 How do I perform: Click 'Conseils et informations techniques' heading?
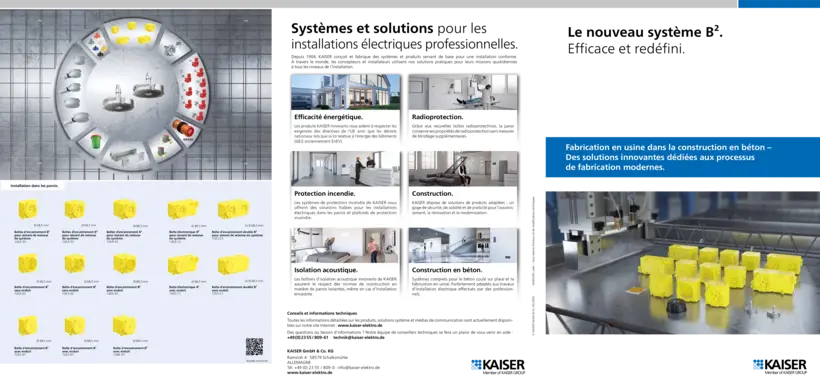322,313
